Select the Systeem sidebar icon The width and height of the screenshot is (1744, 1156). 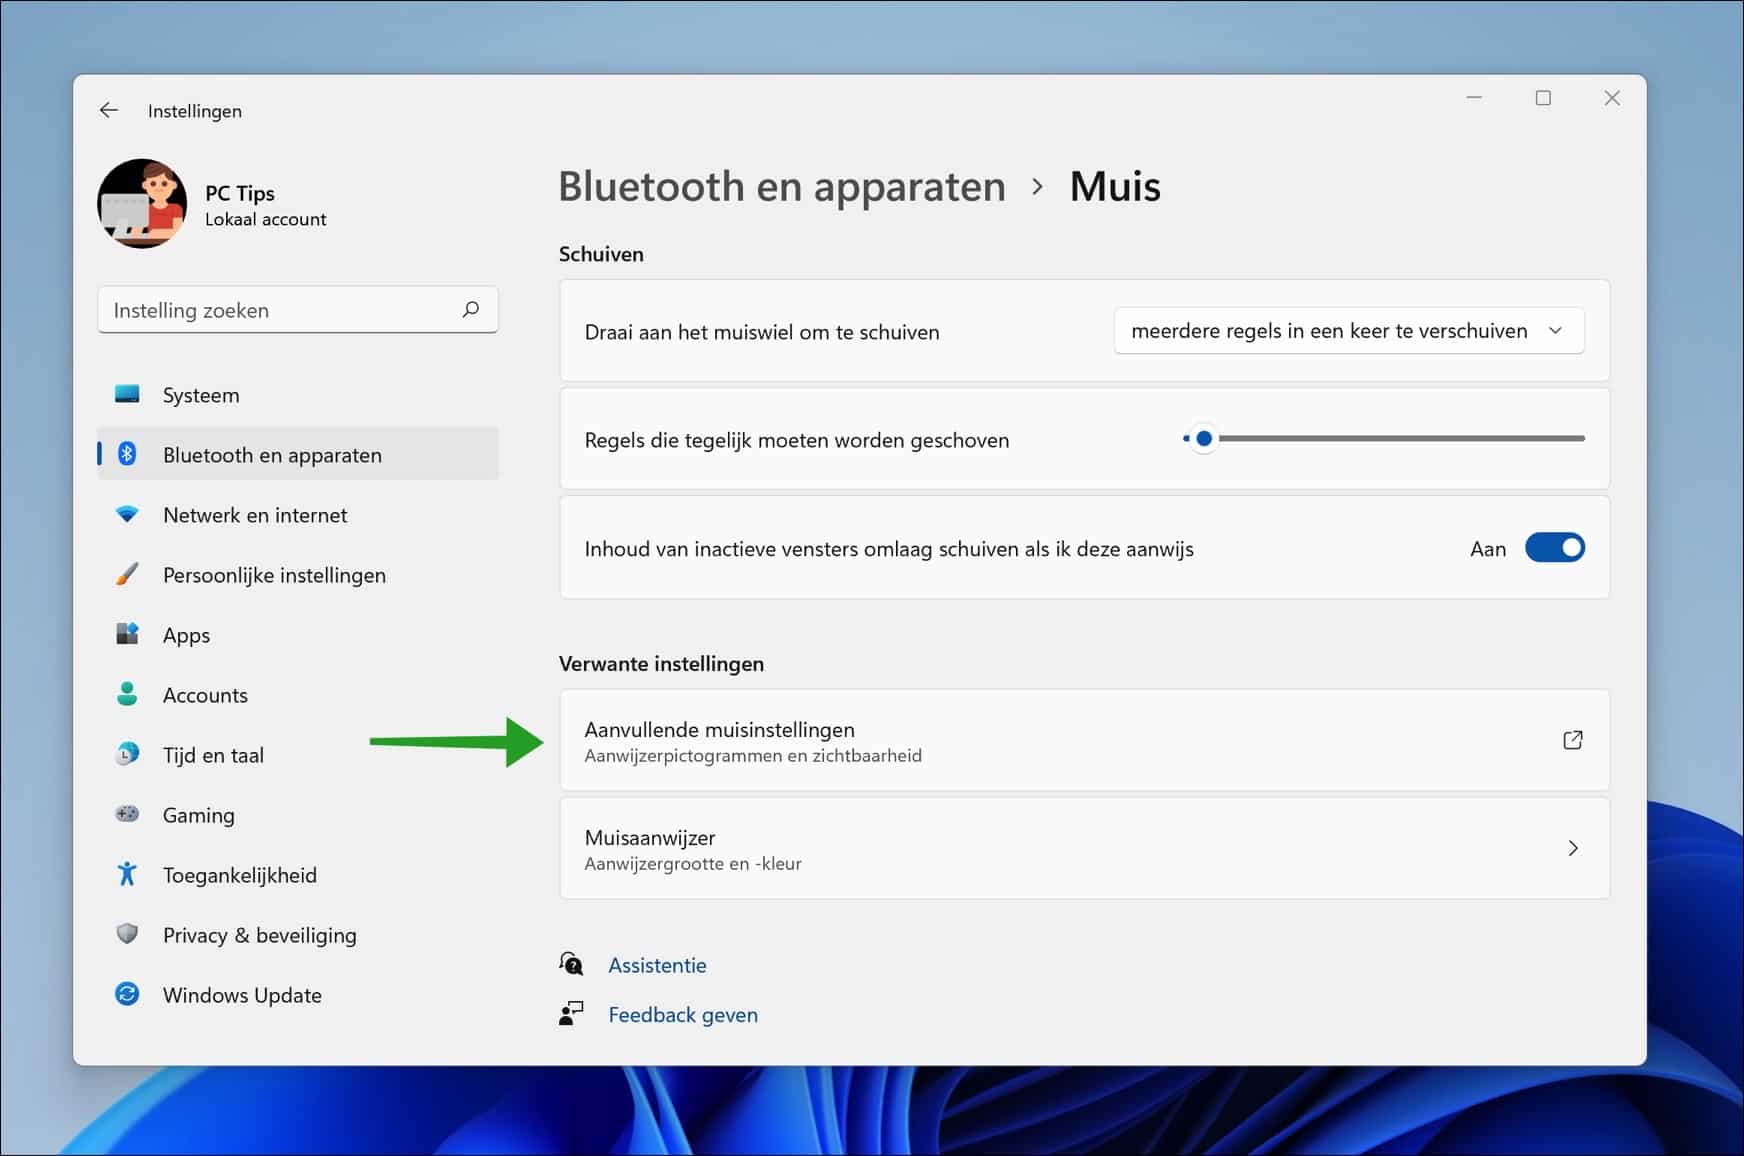[128, 394]
